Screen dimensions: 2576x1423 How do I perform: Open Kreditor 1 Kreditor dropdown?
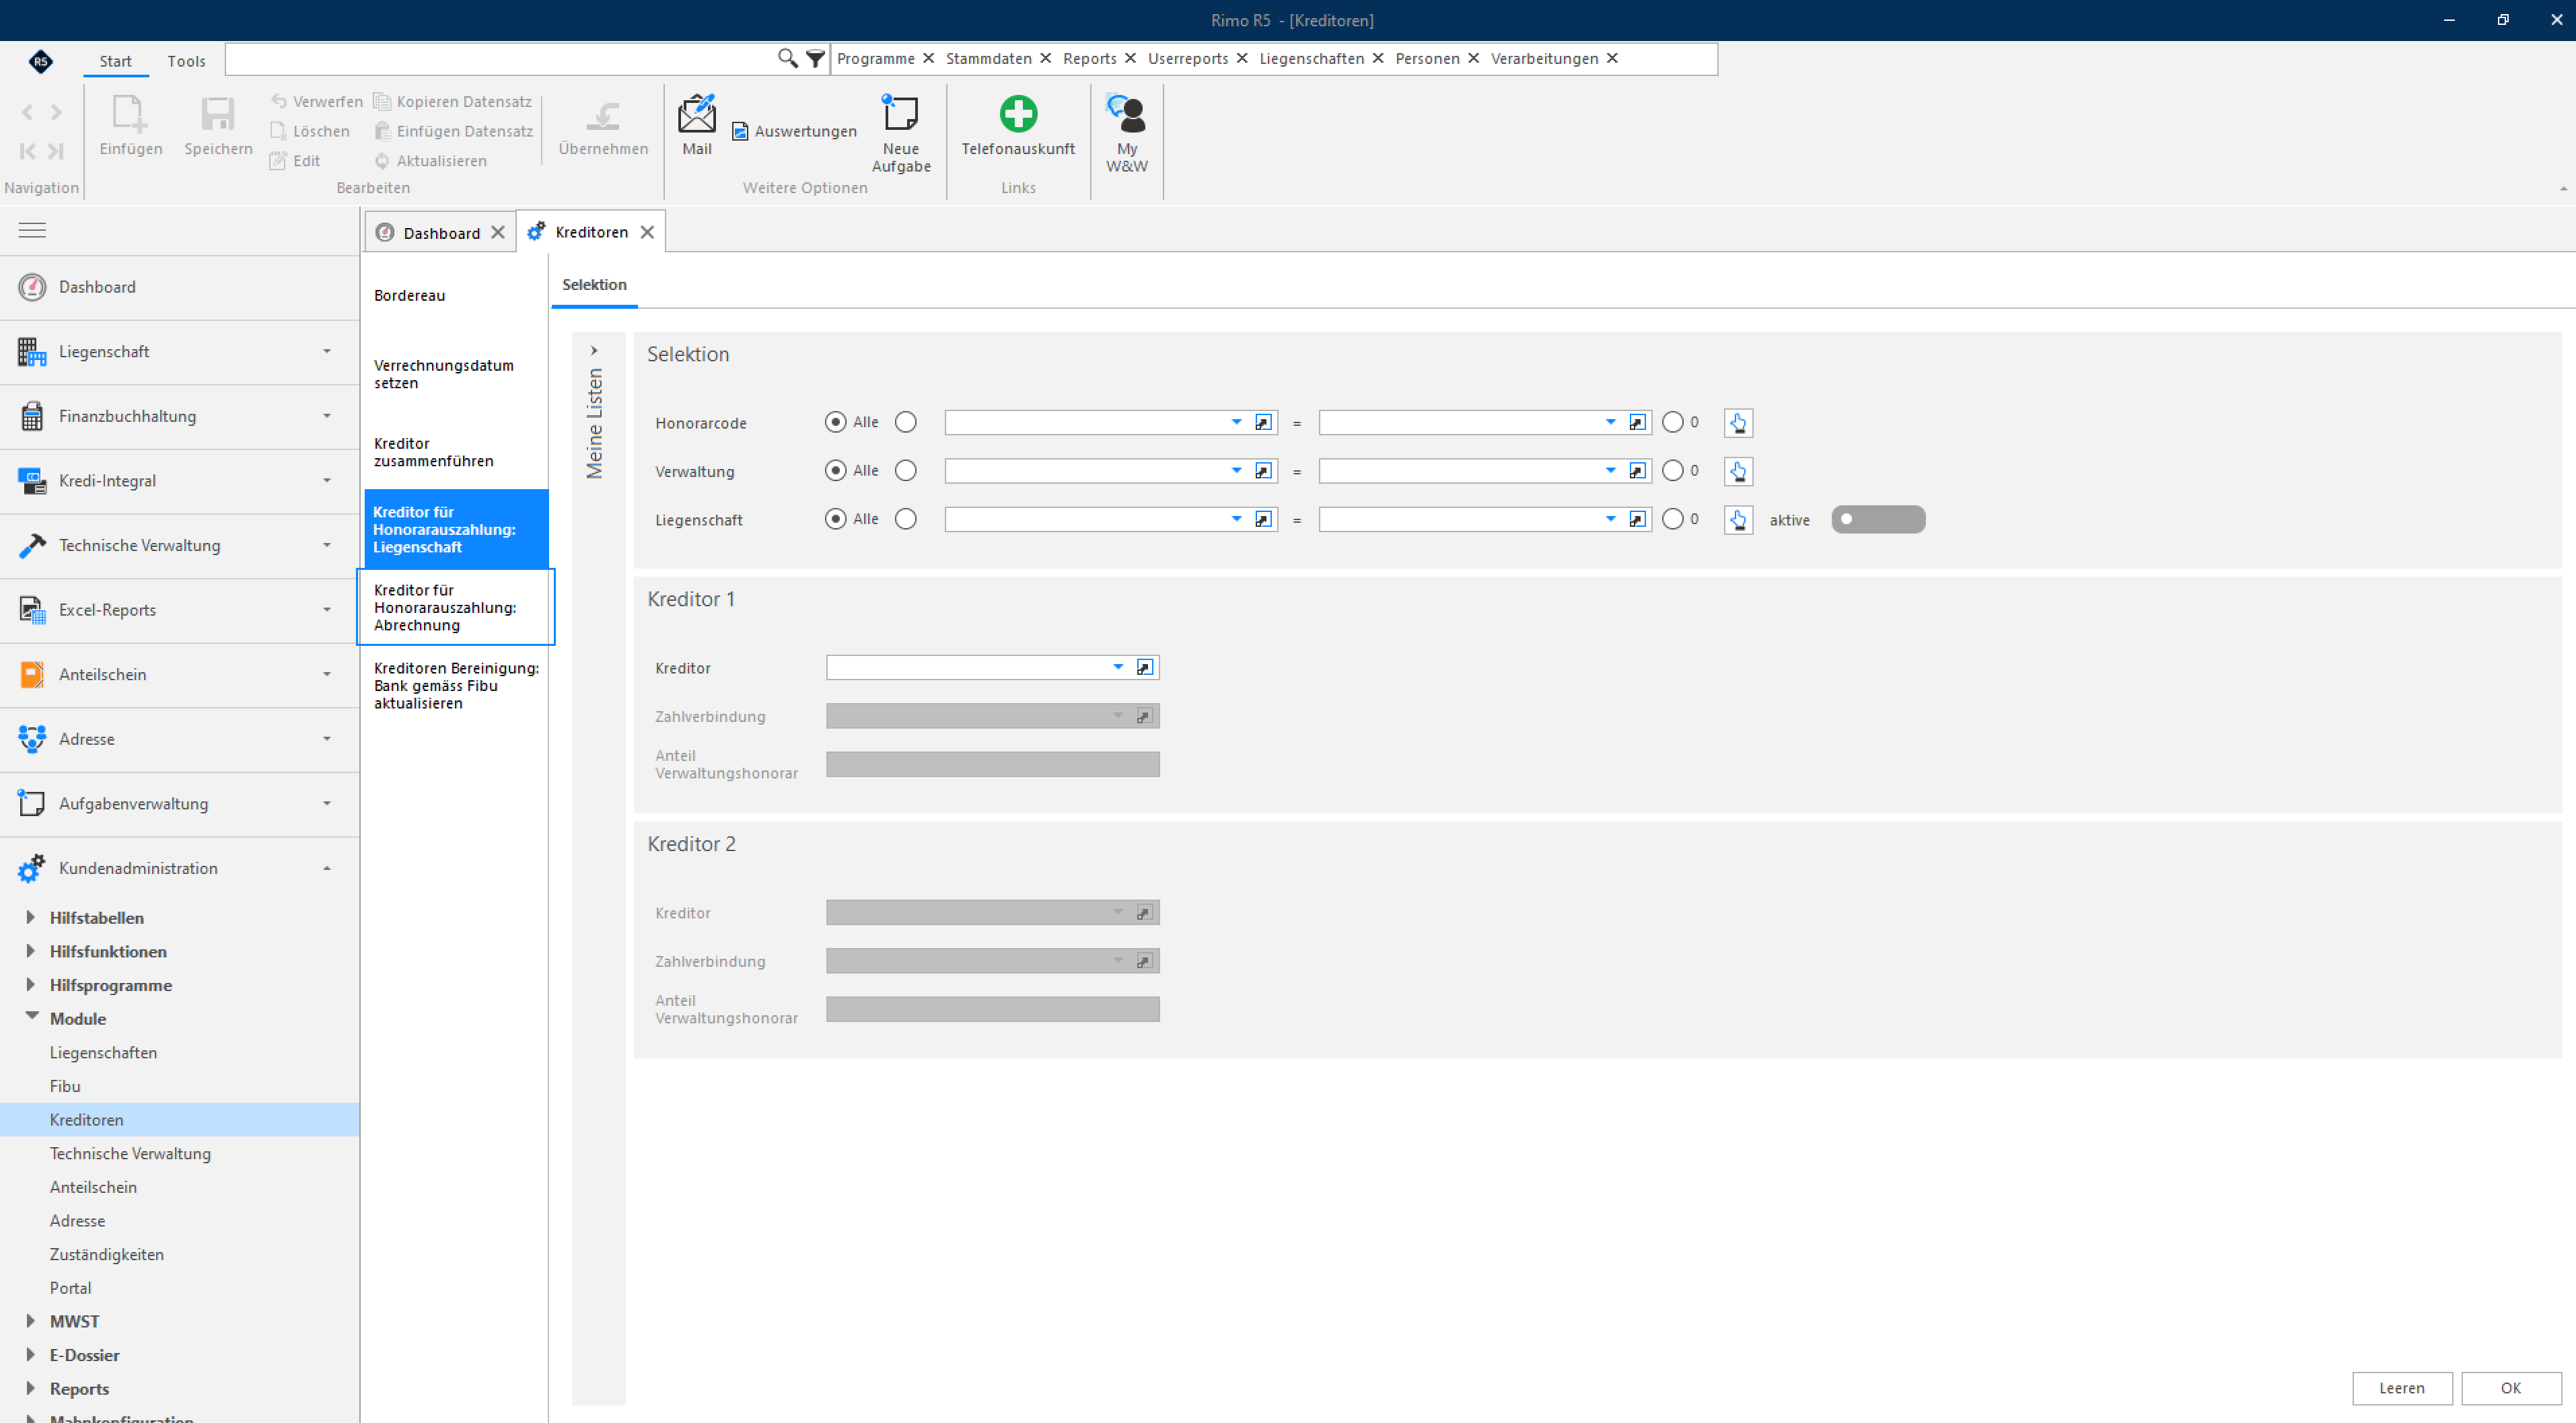1117,667
